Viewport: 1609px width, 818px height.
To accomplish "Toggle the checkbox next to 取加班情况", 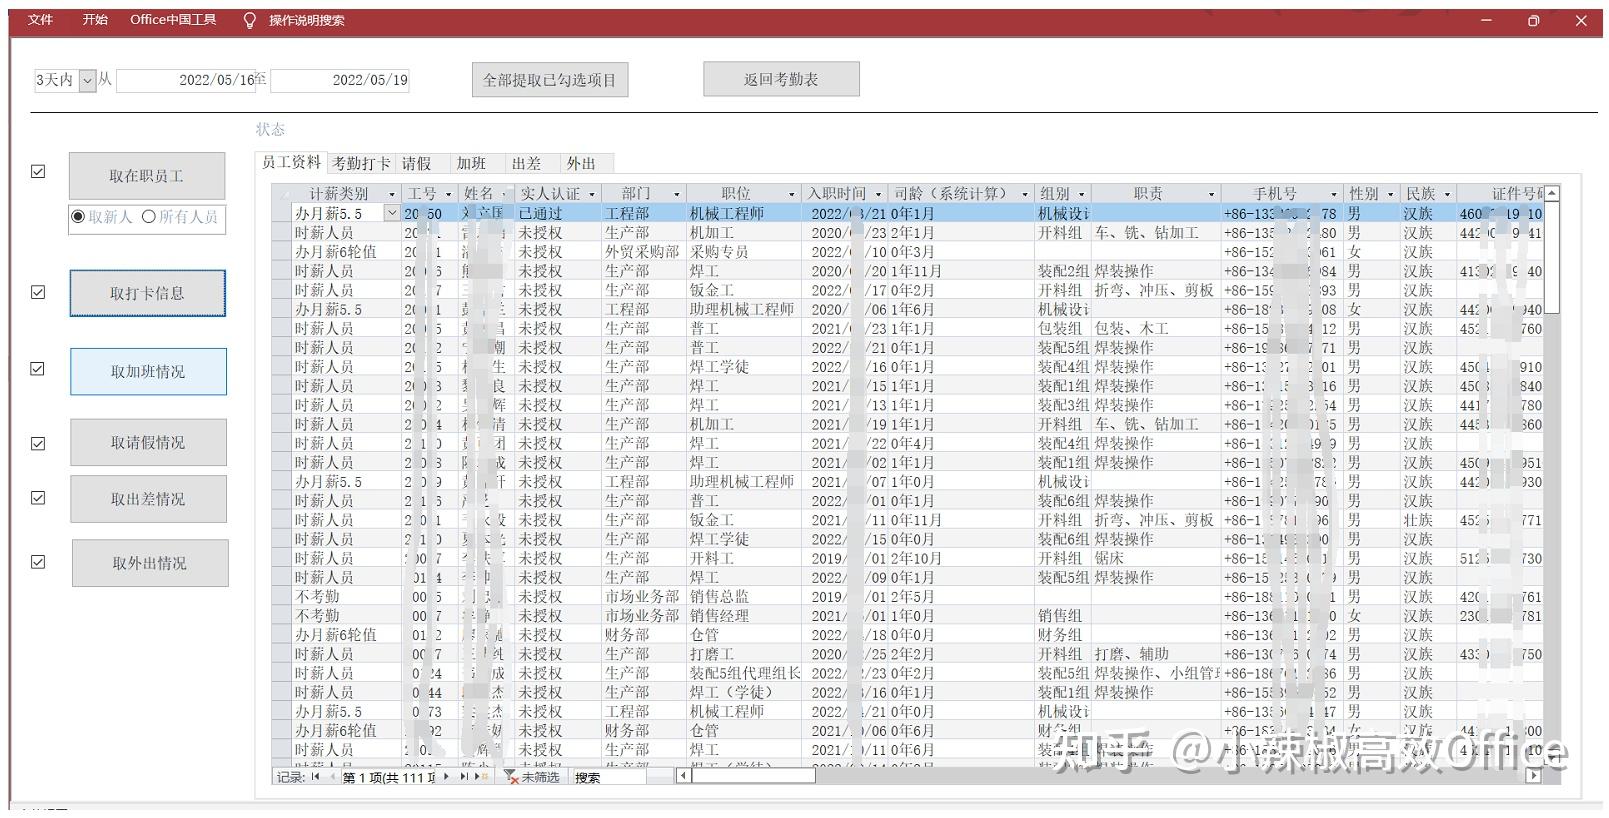I will click(38, 369).
